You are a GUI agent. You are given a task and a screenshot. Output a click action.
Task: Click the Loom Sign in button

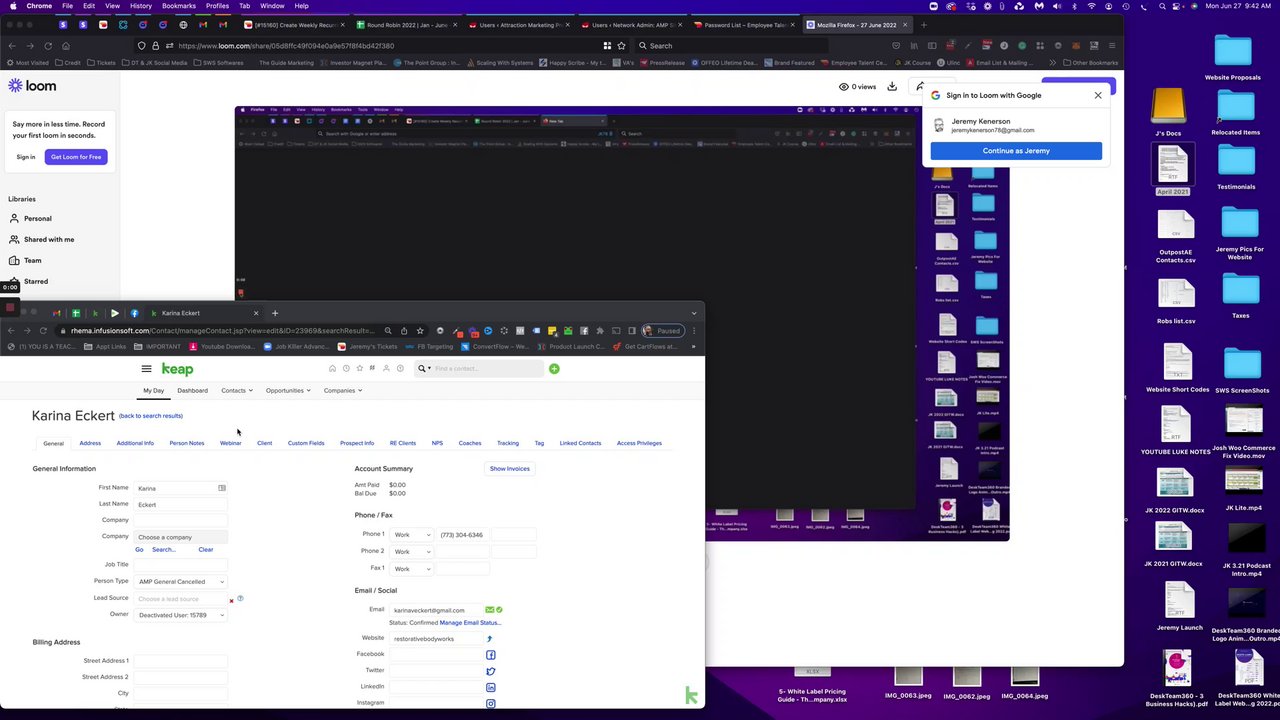click(26, 157)
